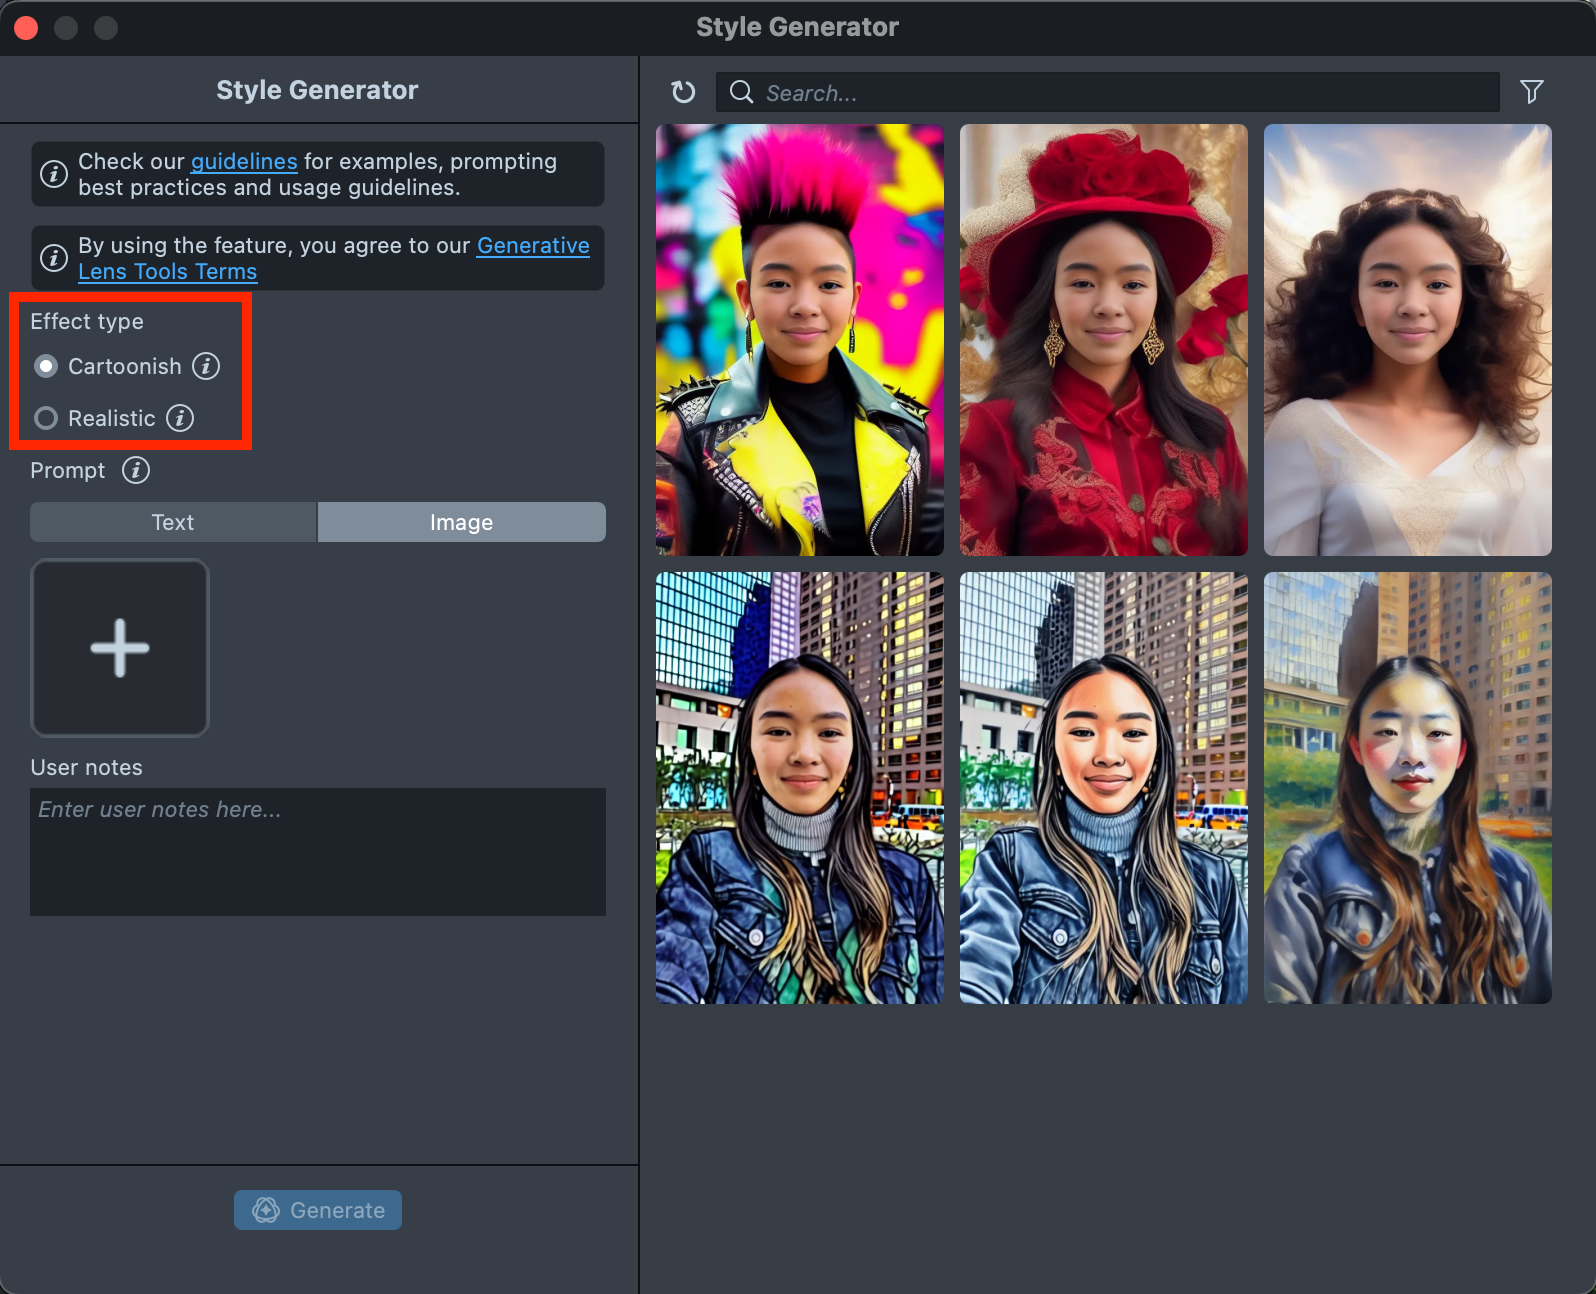Click the info icon beside terms notice
Image resolution: width=1596 pixels, height=1294 pixels.
pos(54,258)
